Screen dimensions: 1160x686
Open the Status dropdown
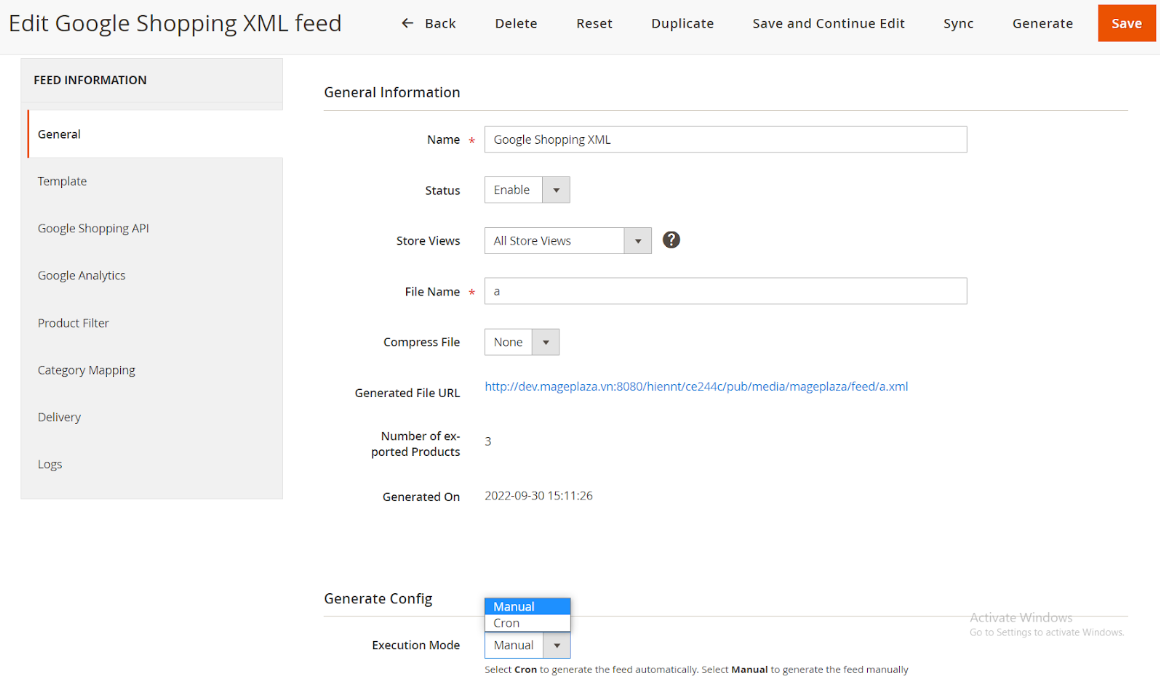(527, 190)
